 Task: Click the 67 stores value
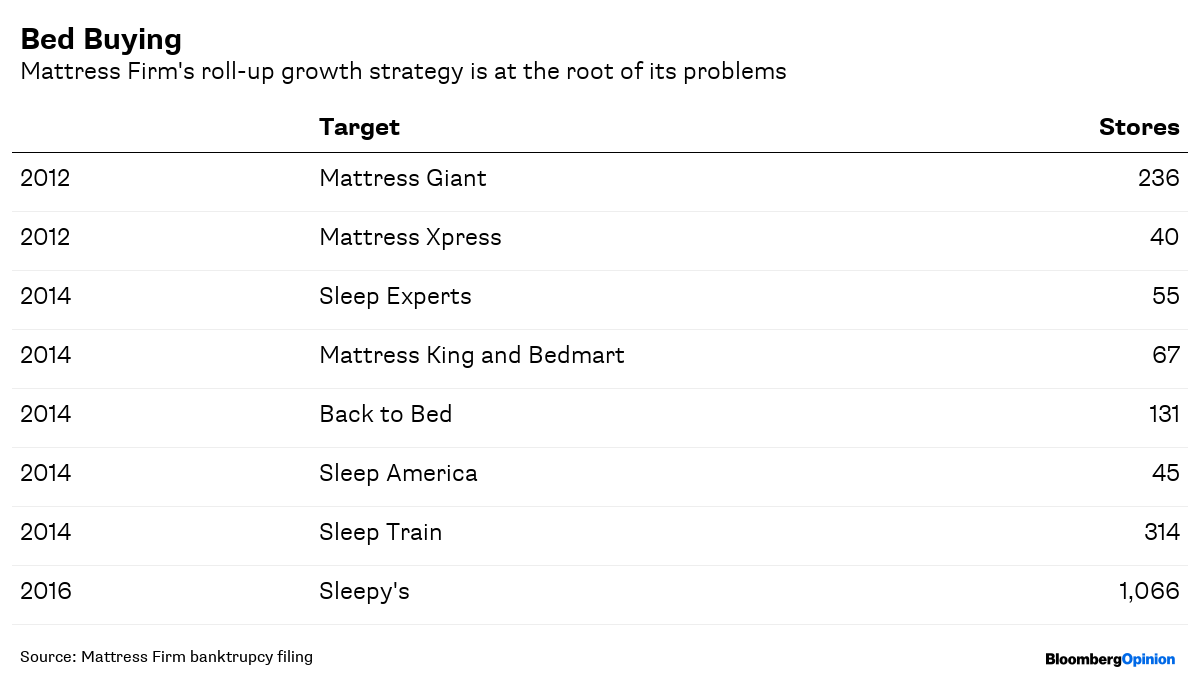click(1166, 355)
